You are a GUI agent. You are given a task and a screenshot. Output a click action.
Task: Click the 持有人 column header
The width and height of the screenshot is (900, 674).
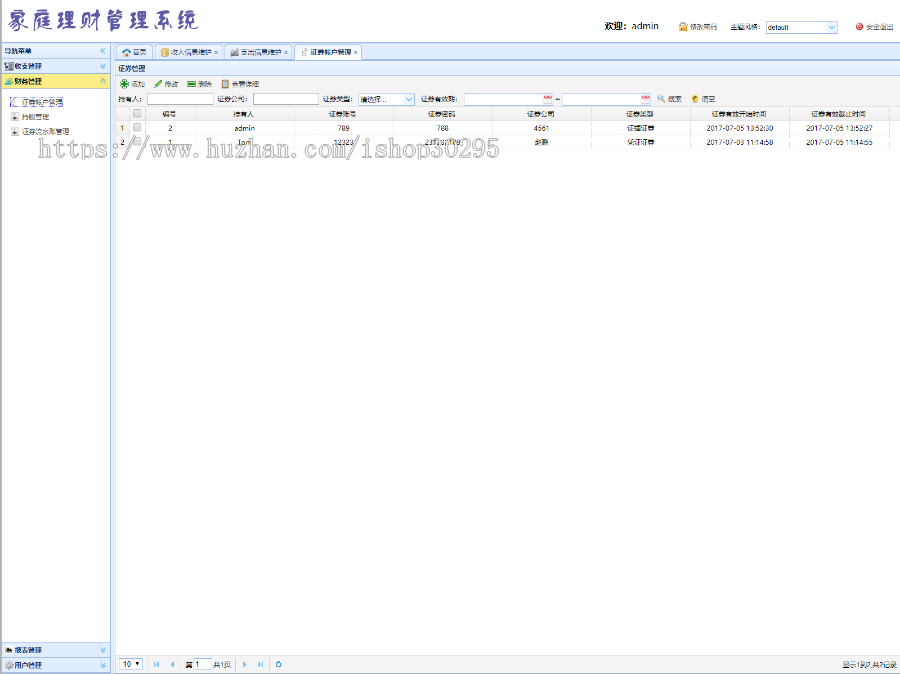(244, 114)
